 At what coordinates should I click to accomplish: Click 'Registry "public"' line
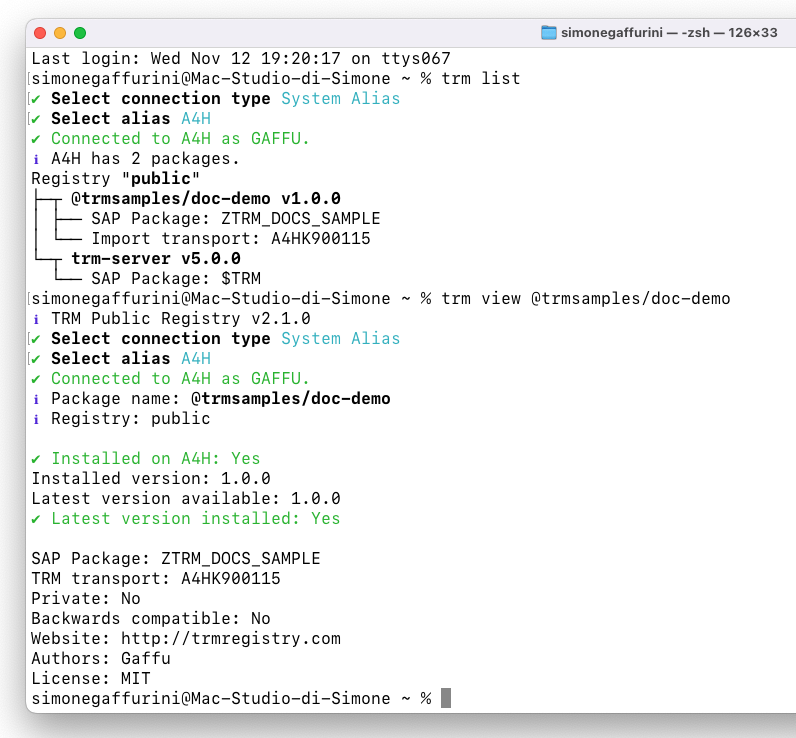[116, 179]
